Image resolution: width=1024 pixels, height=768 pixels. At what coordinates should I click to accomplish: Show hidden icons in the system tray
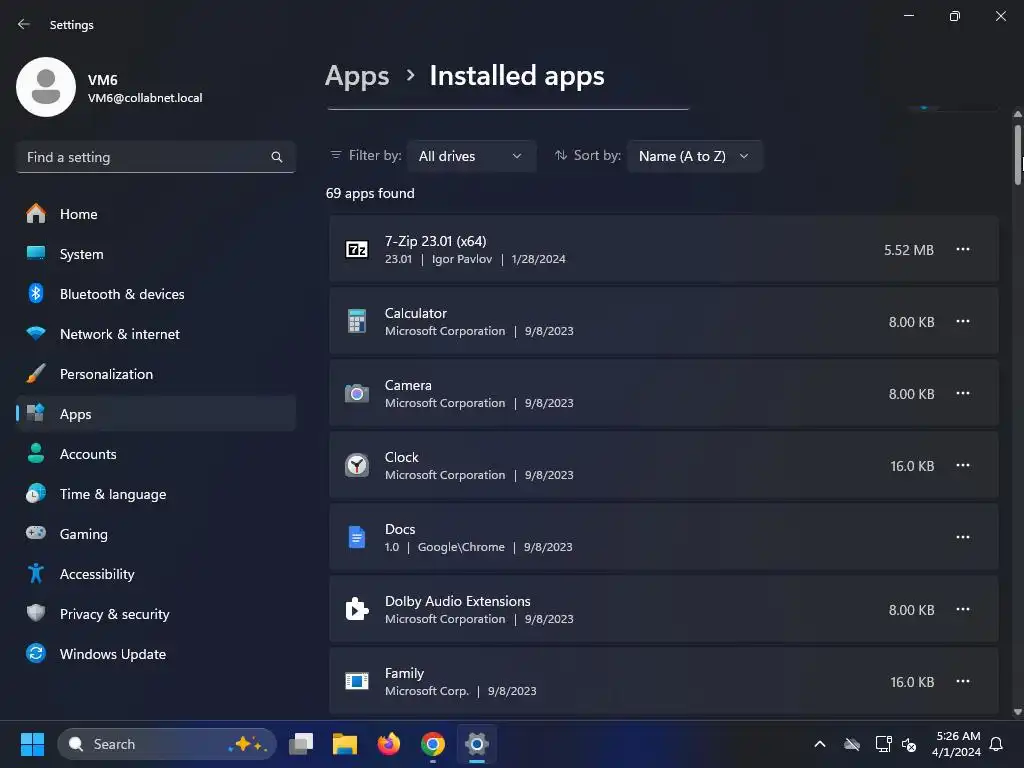[820, 744]
